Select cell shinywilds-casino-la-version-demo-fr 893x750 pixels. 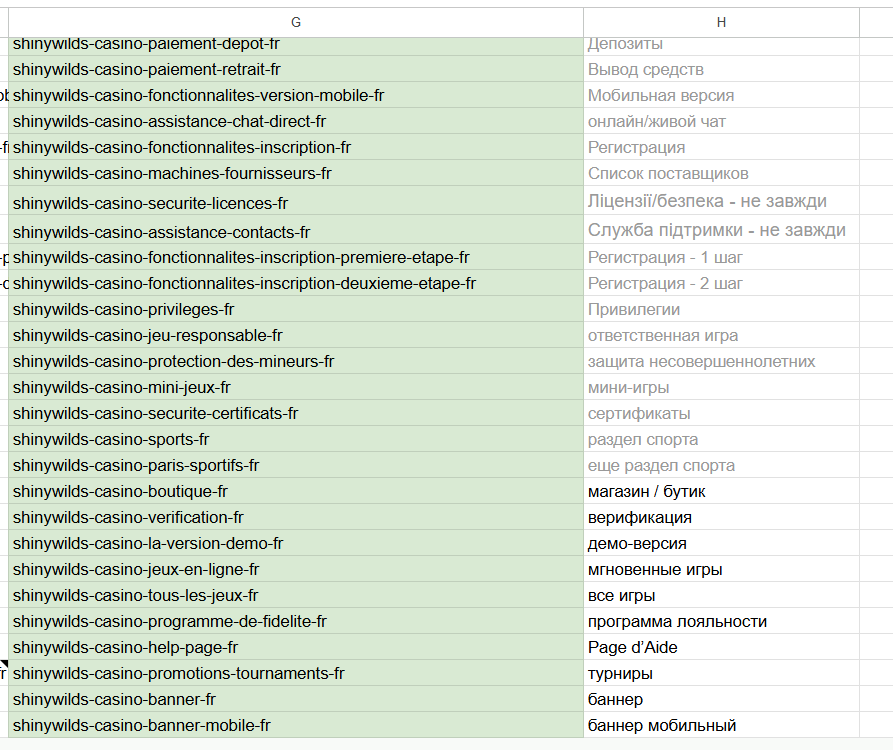coord(296,543)
